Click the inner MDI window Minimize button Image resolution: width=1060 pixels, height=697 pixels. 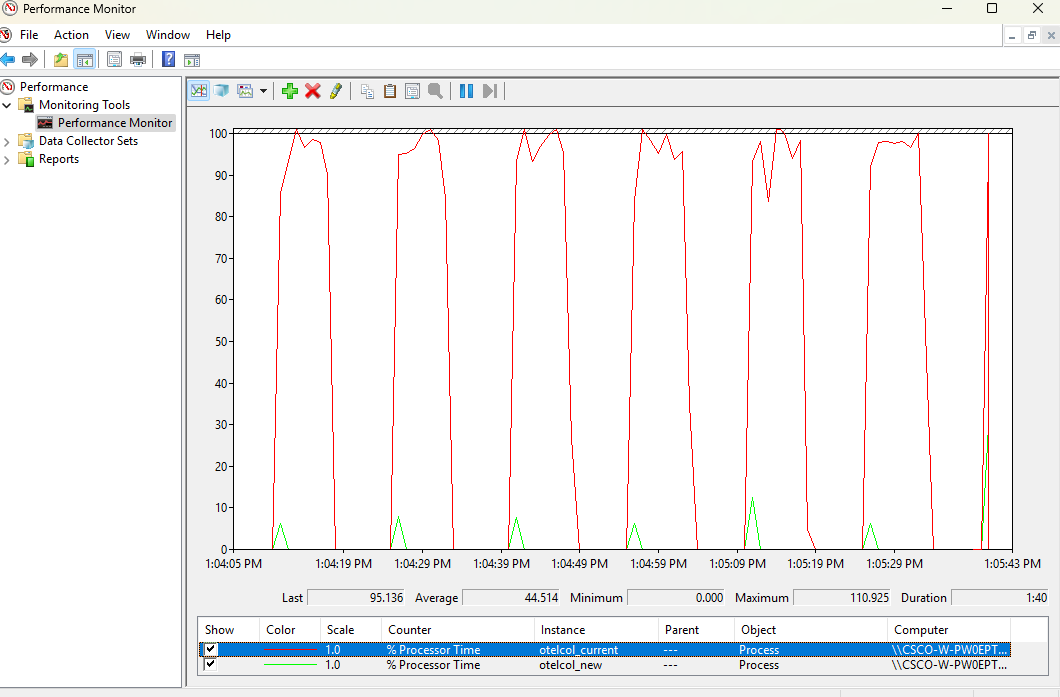(1012, 36)
